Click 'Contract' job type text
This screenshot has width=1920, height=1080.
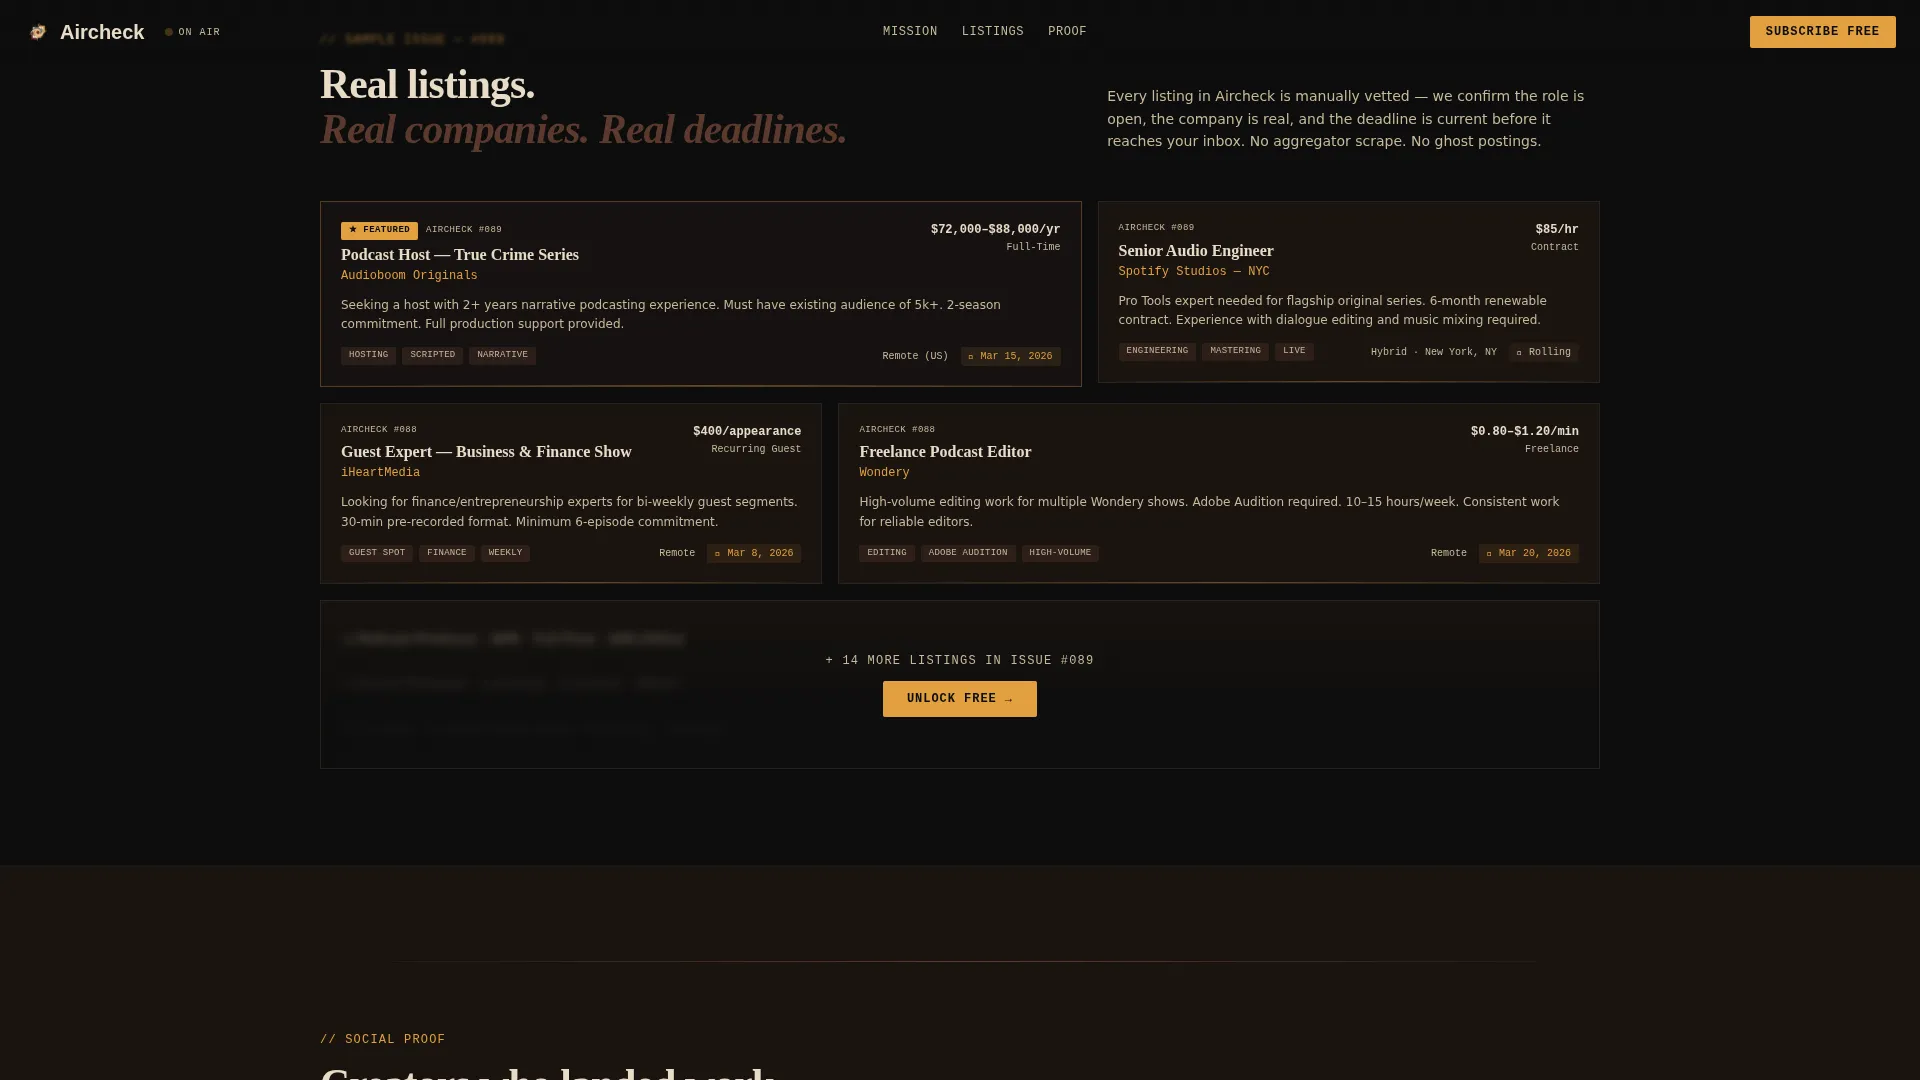point(1554,248)
